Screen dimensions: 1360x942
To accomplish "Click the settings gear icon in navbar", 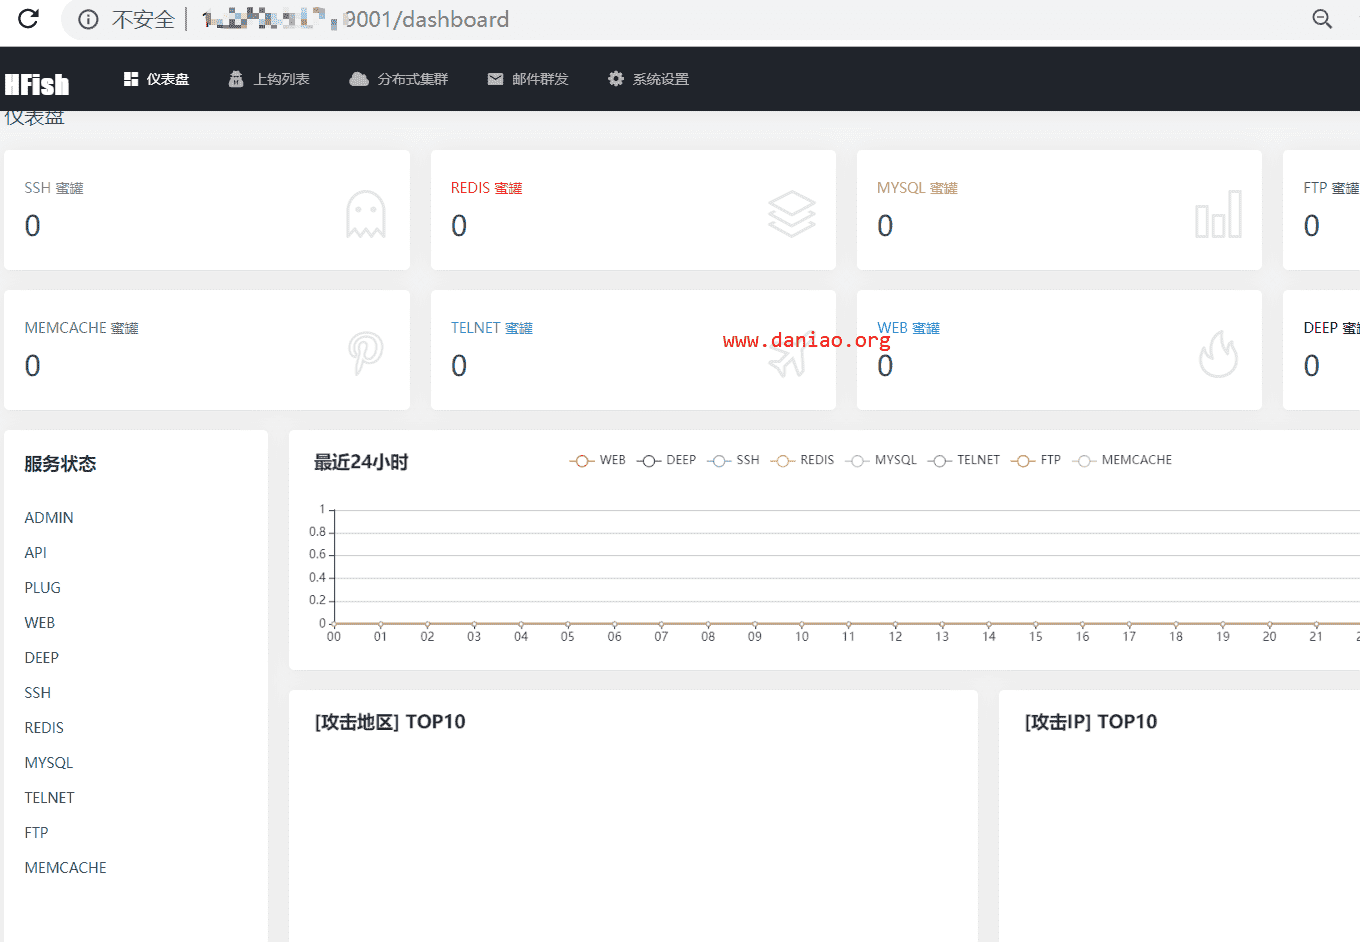I will [616, 79].
